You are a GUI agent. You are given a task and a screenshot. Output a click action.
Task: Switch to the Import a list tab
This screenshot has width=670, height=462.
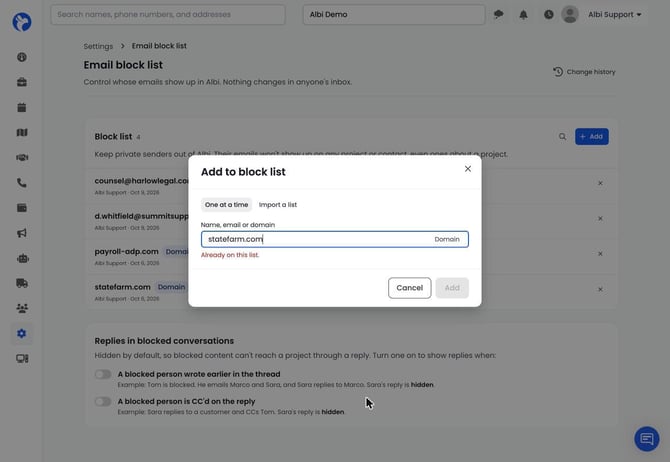[x=278, y=205]
